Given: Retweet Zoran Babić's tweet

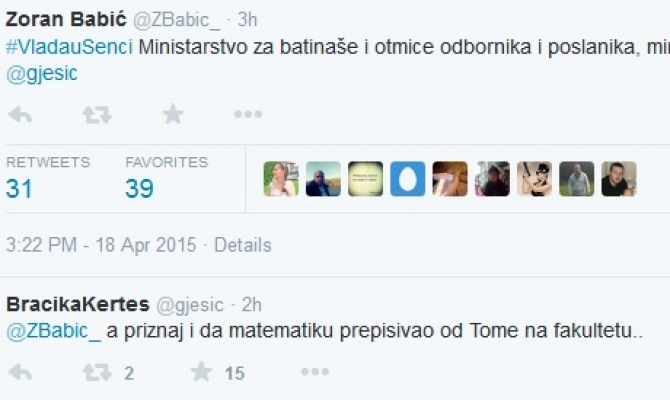Looking at the screenshot, I should pos(97,115).
